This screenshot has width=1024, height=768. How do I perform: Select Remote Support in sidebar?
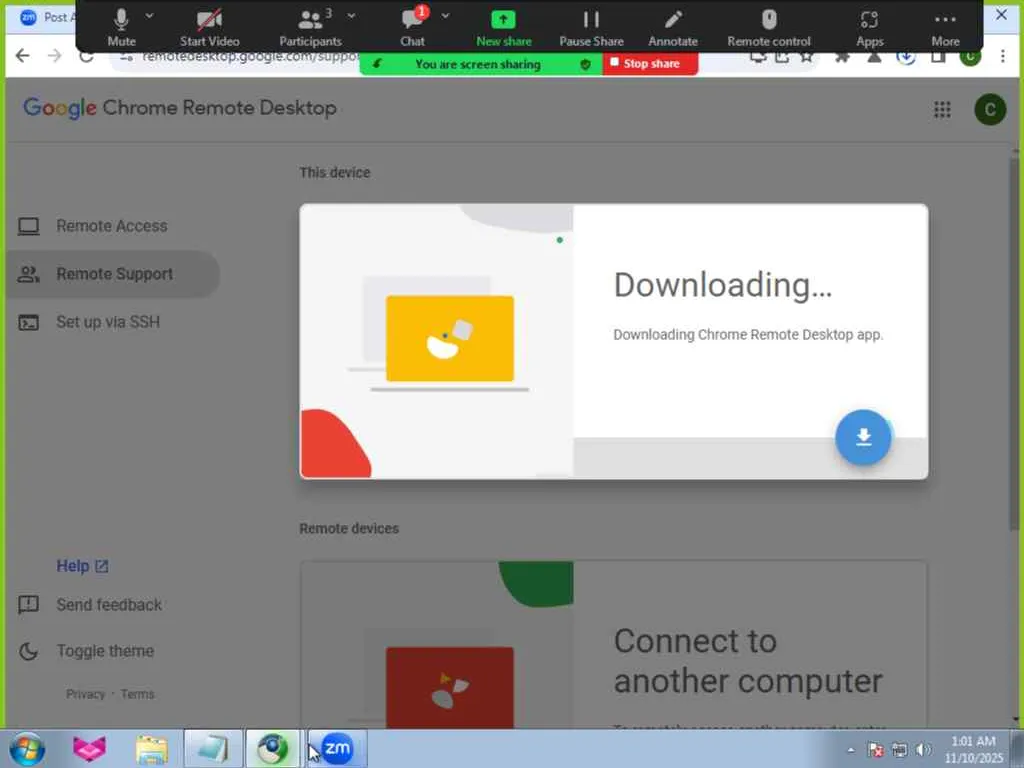pyautogui.click(x=112, y=274)
